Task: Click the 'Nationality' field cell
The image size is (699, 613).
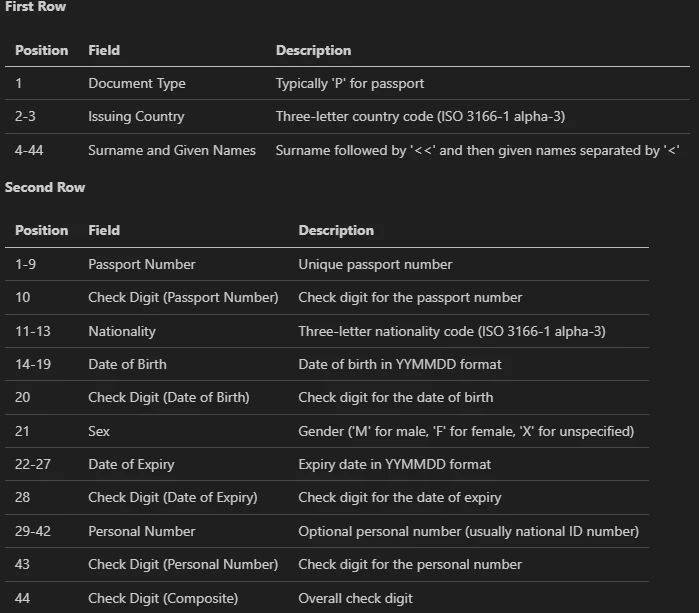Action: (x=122, y=331)
